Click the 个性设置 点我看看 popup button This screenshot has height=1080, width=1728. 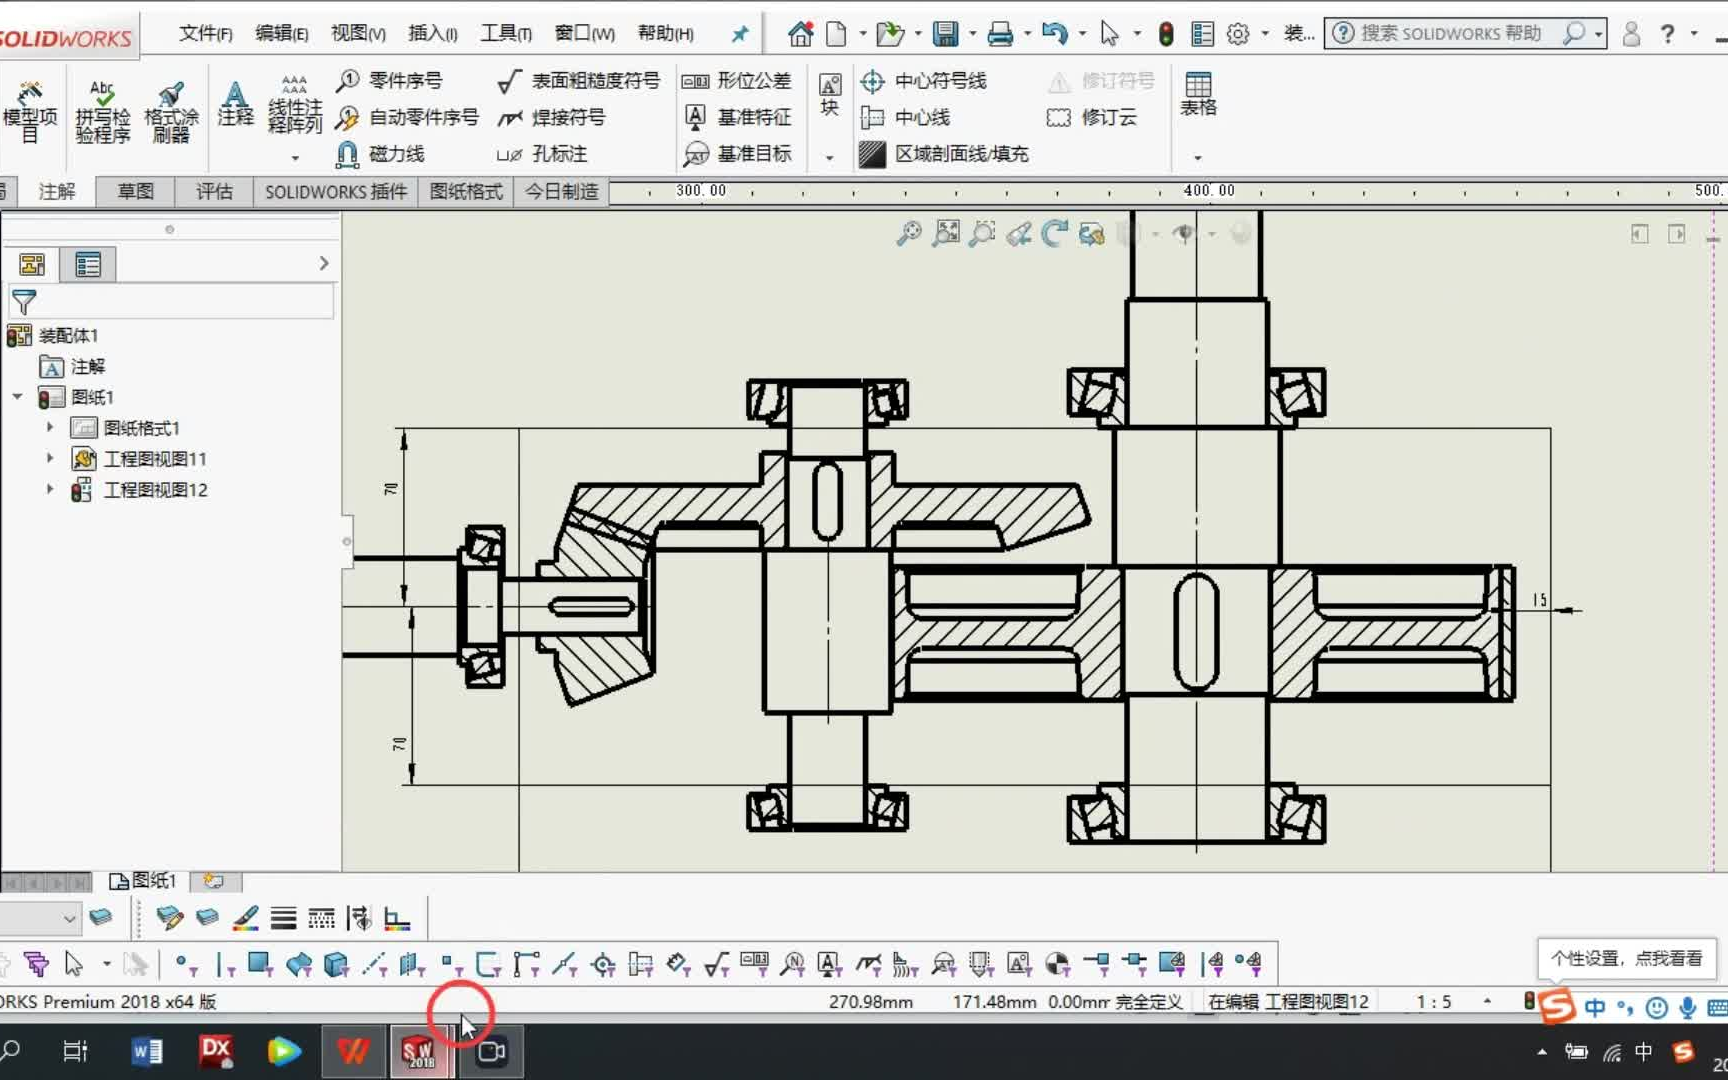pyautogui.click(x=1627, y=957)
